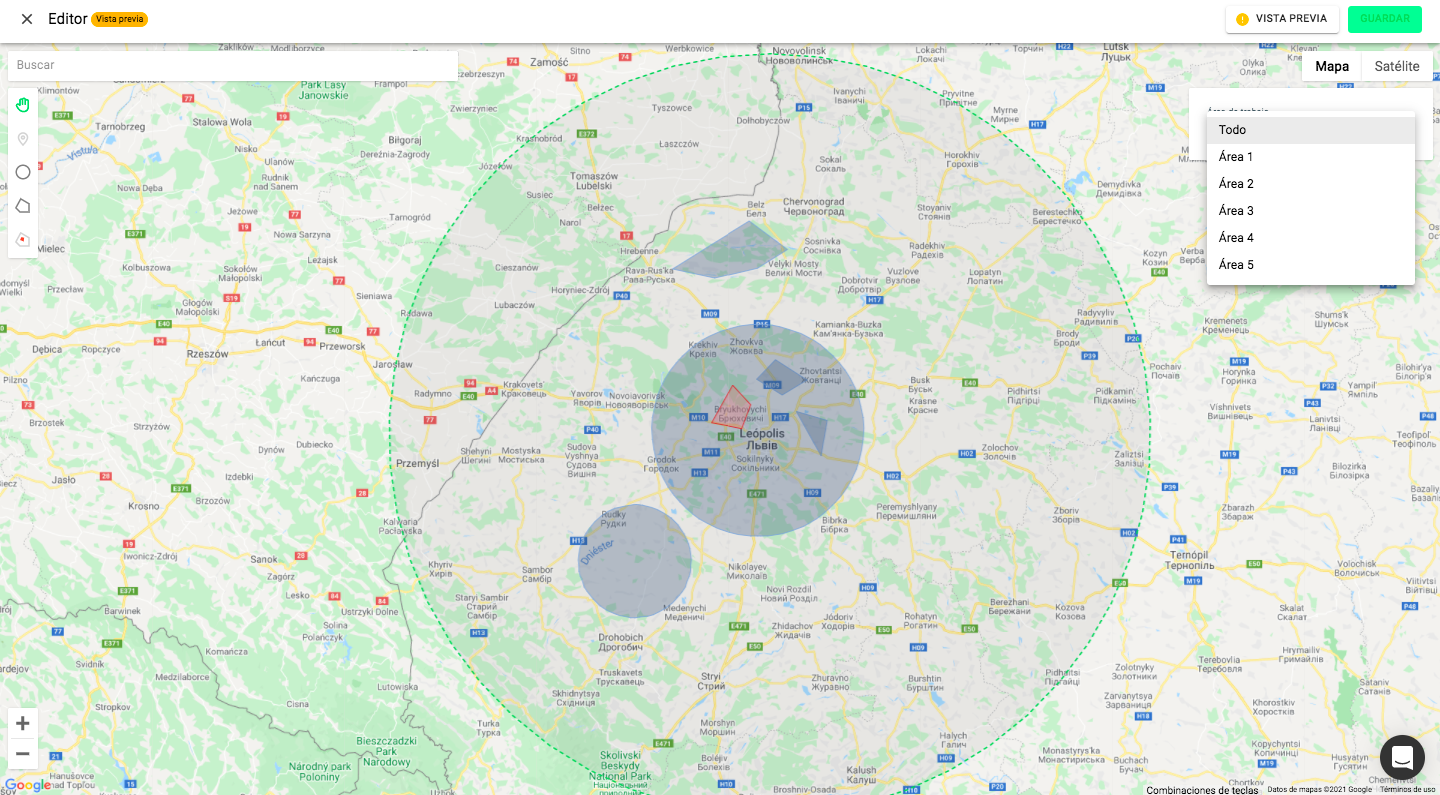Click the Przemyśl city label
Screen dimensions: 1440x795
point(418,464)
